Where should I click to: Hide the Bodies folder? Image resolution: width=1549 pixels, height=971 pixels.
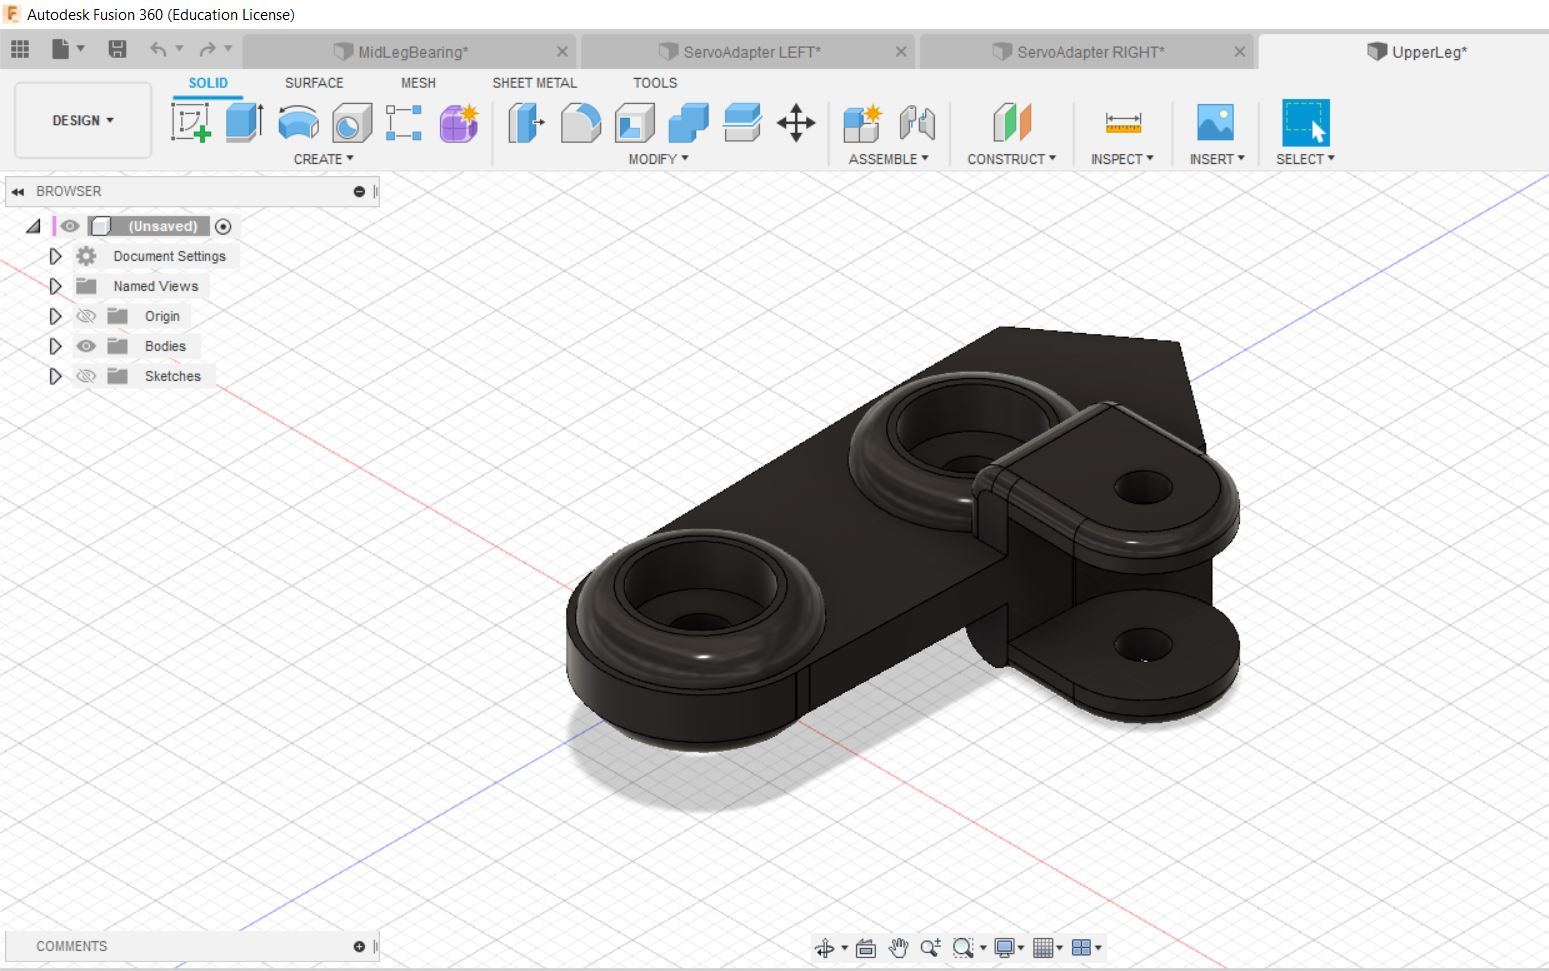coord(86,346)
